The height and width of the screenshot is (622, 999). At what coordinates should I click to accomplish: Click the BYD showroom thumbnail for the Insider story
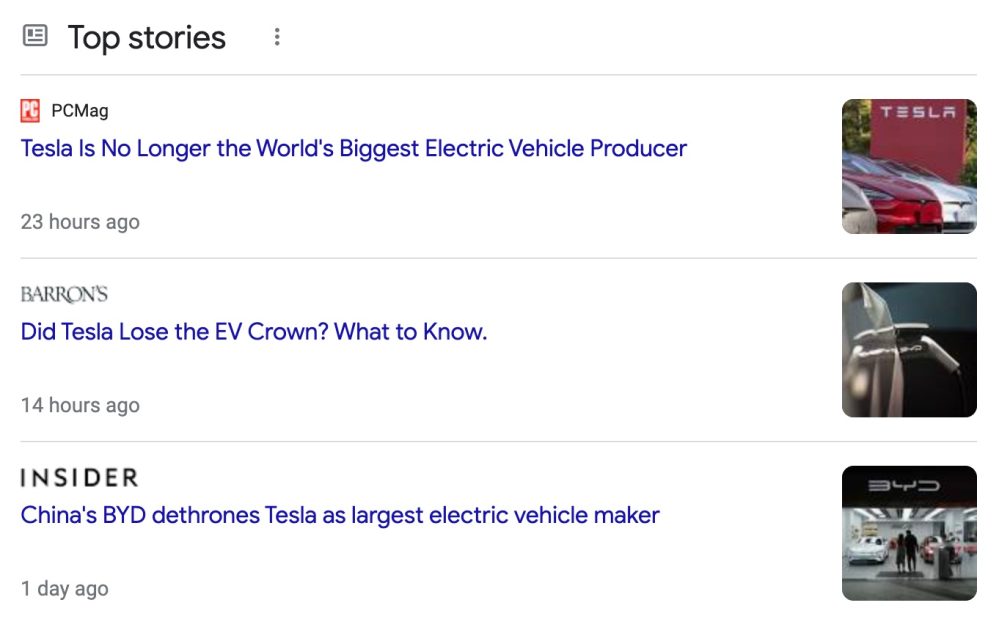pos(909,533)
